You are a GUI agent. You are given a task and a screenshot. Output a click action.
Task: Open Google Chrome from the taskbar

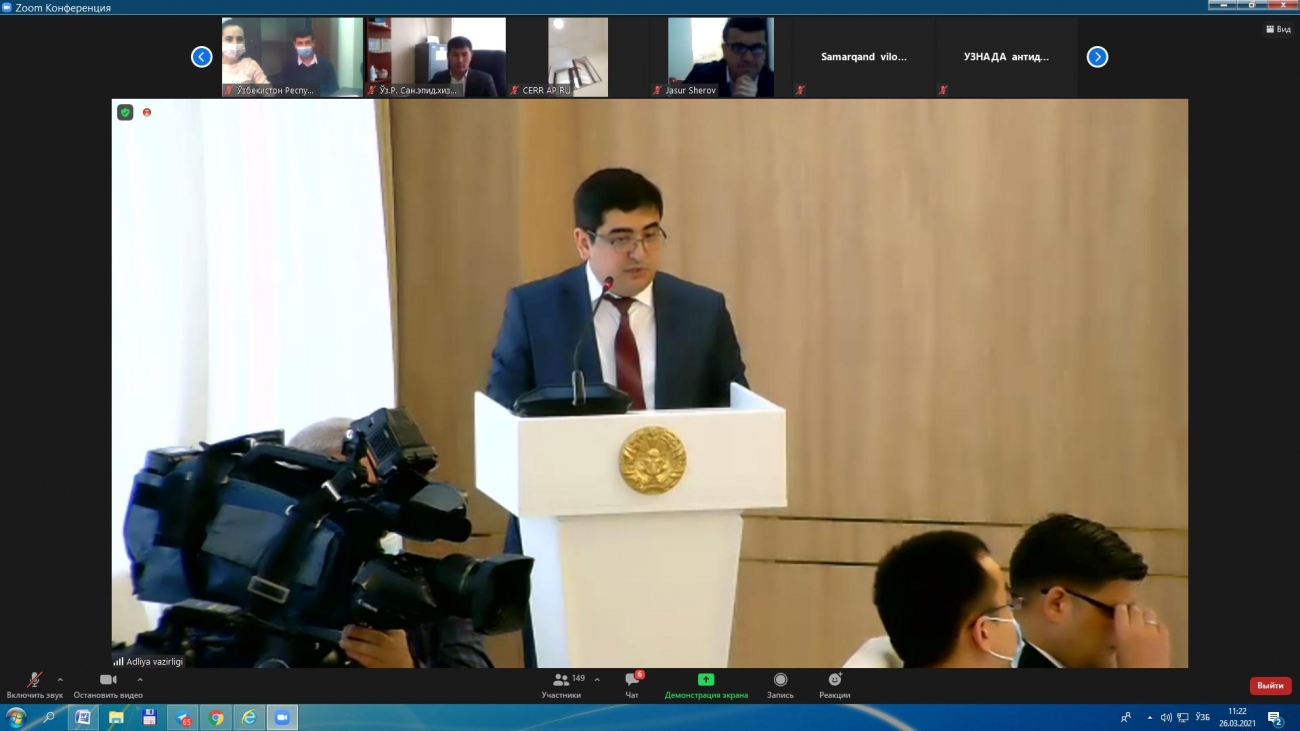pyautogui.click(x=216, y=717)
